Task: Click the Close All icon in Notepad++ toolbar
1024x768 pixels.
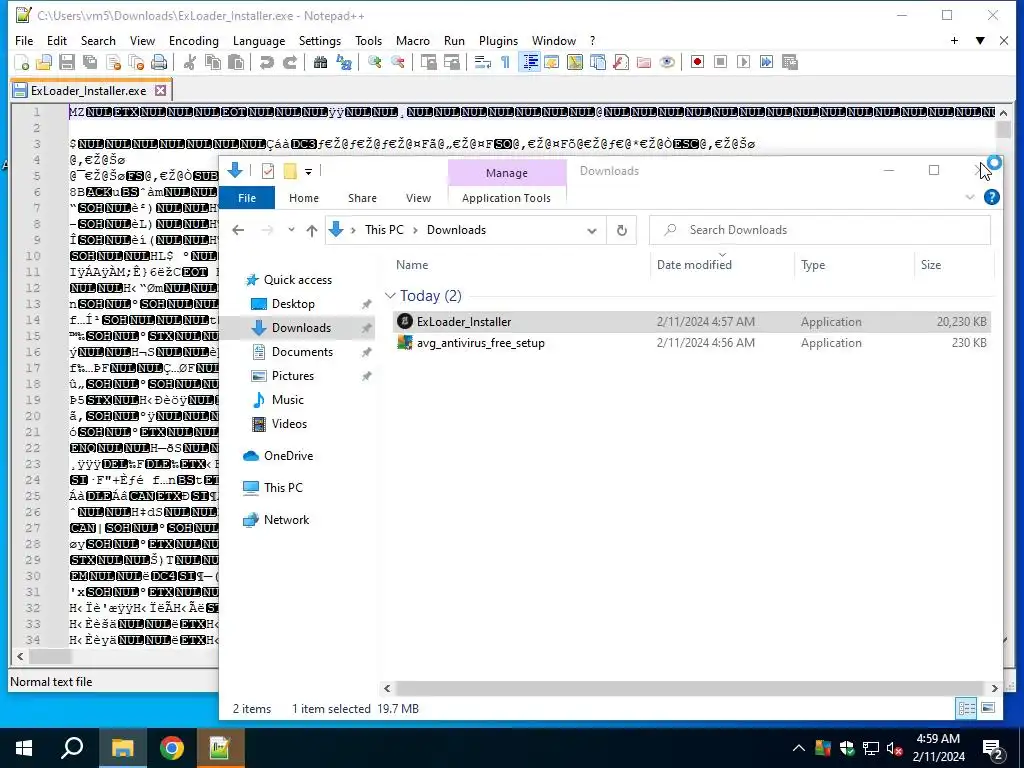Action: [x=136, y=63]
